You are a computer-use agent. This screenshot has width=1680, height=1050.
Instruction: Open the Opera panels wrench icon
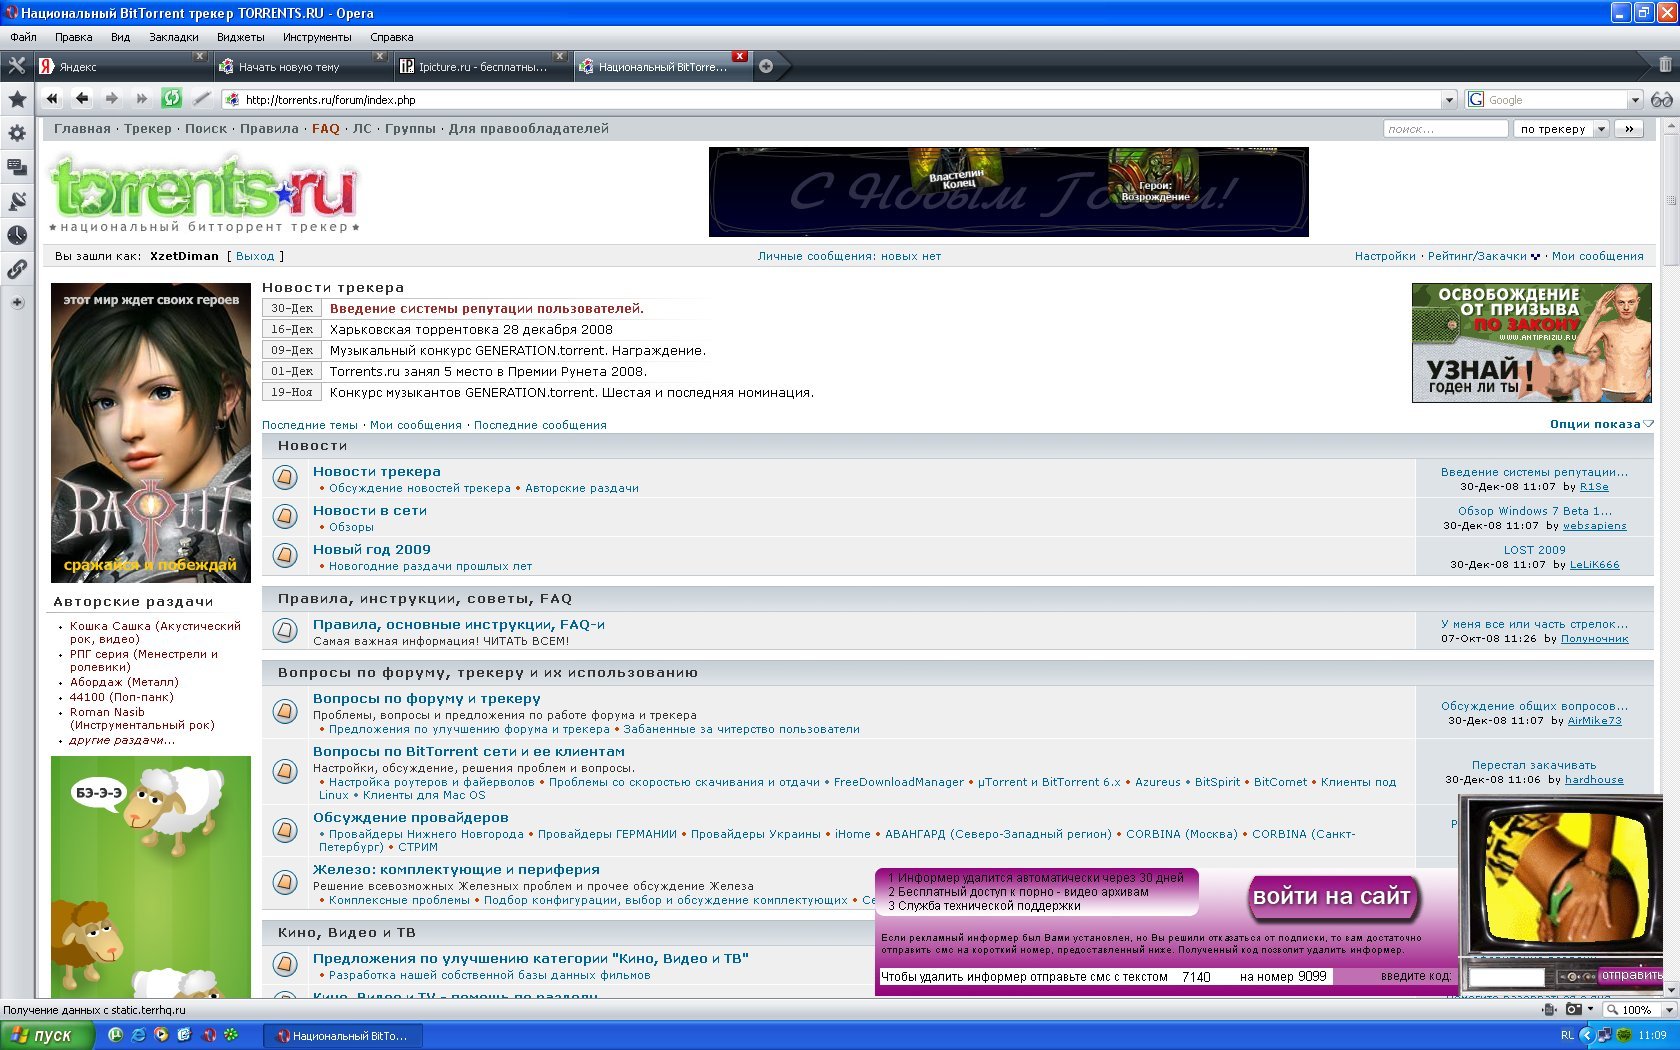[x=17, y=66]
